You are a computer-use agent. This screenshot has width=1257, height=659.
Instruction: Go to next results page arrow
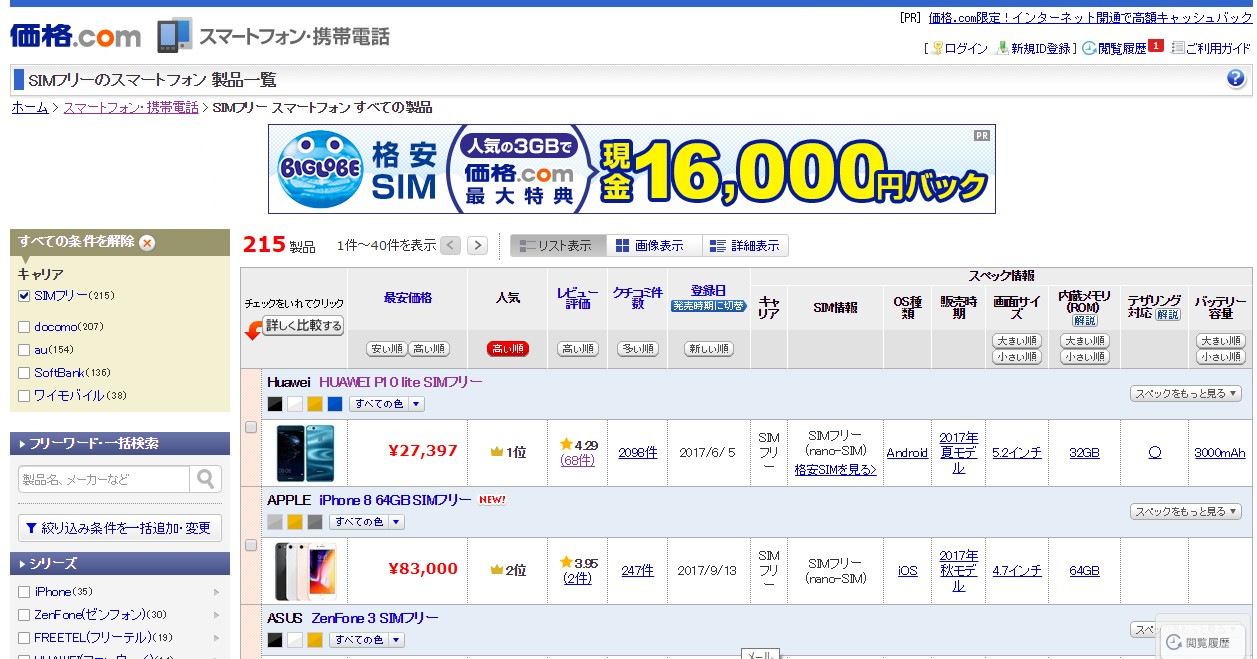click(478, 245)
